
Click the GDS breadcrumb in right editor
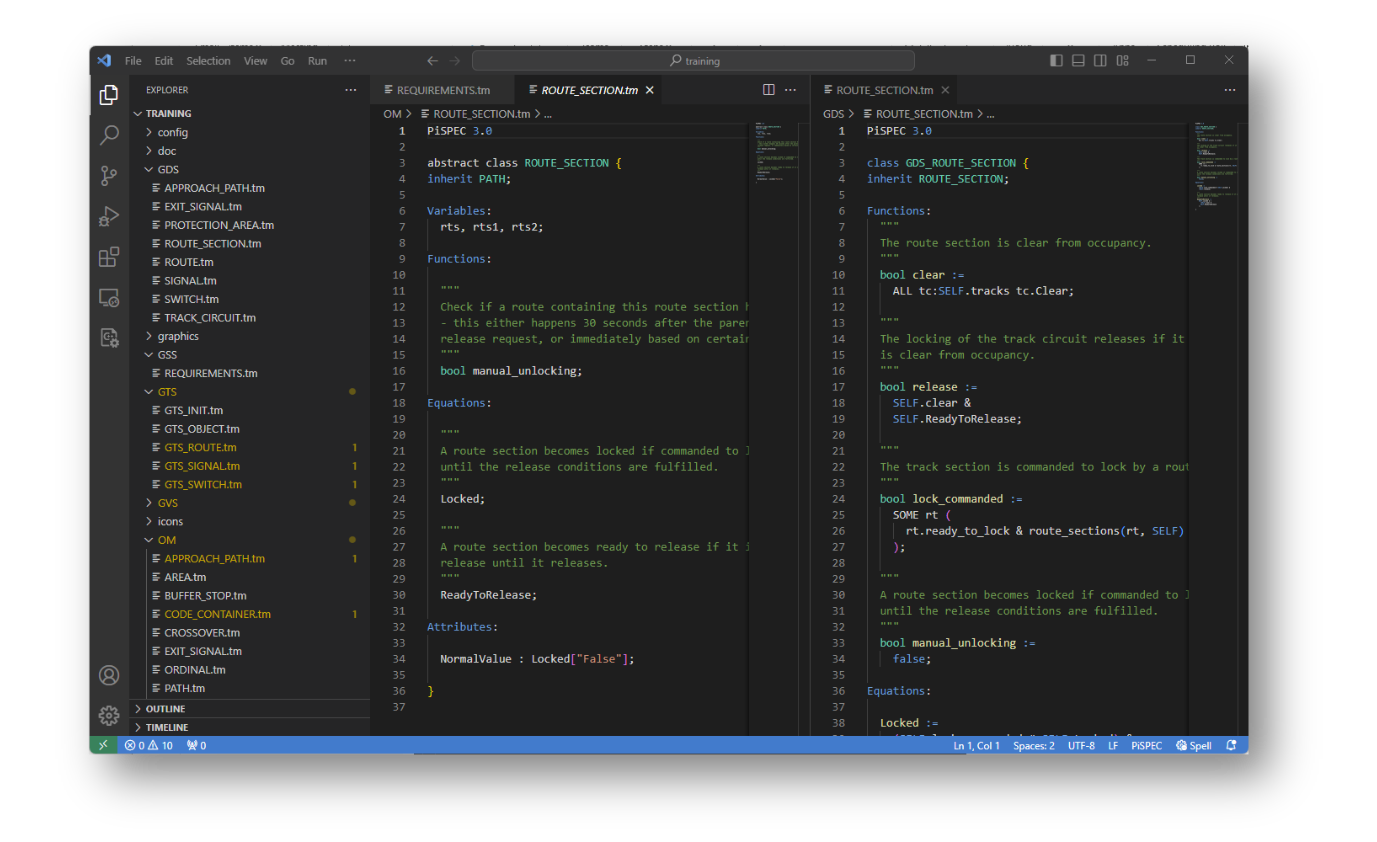[x=833, y=114]
